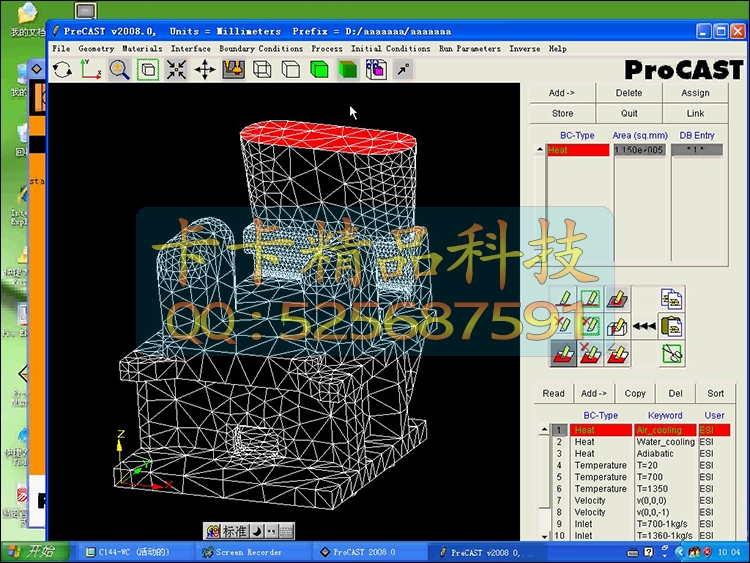750x563 pixels.
Task: Click the material/domain selection icon
Action: tap(376, 70)
